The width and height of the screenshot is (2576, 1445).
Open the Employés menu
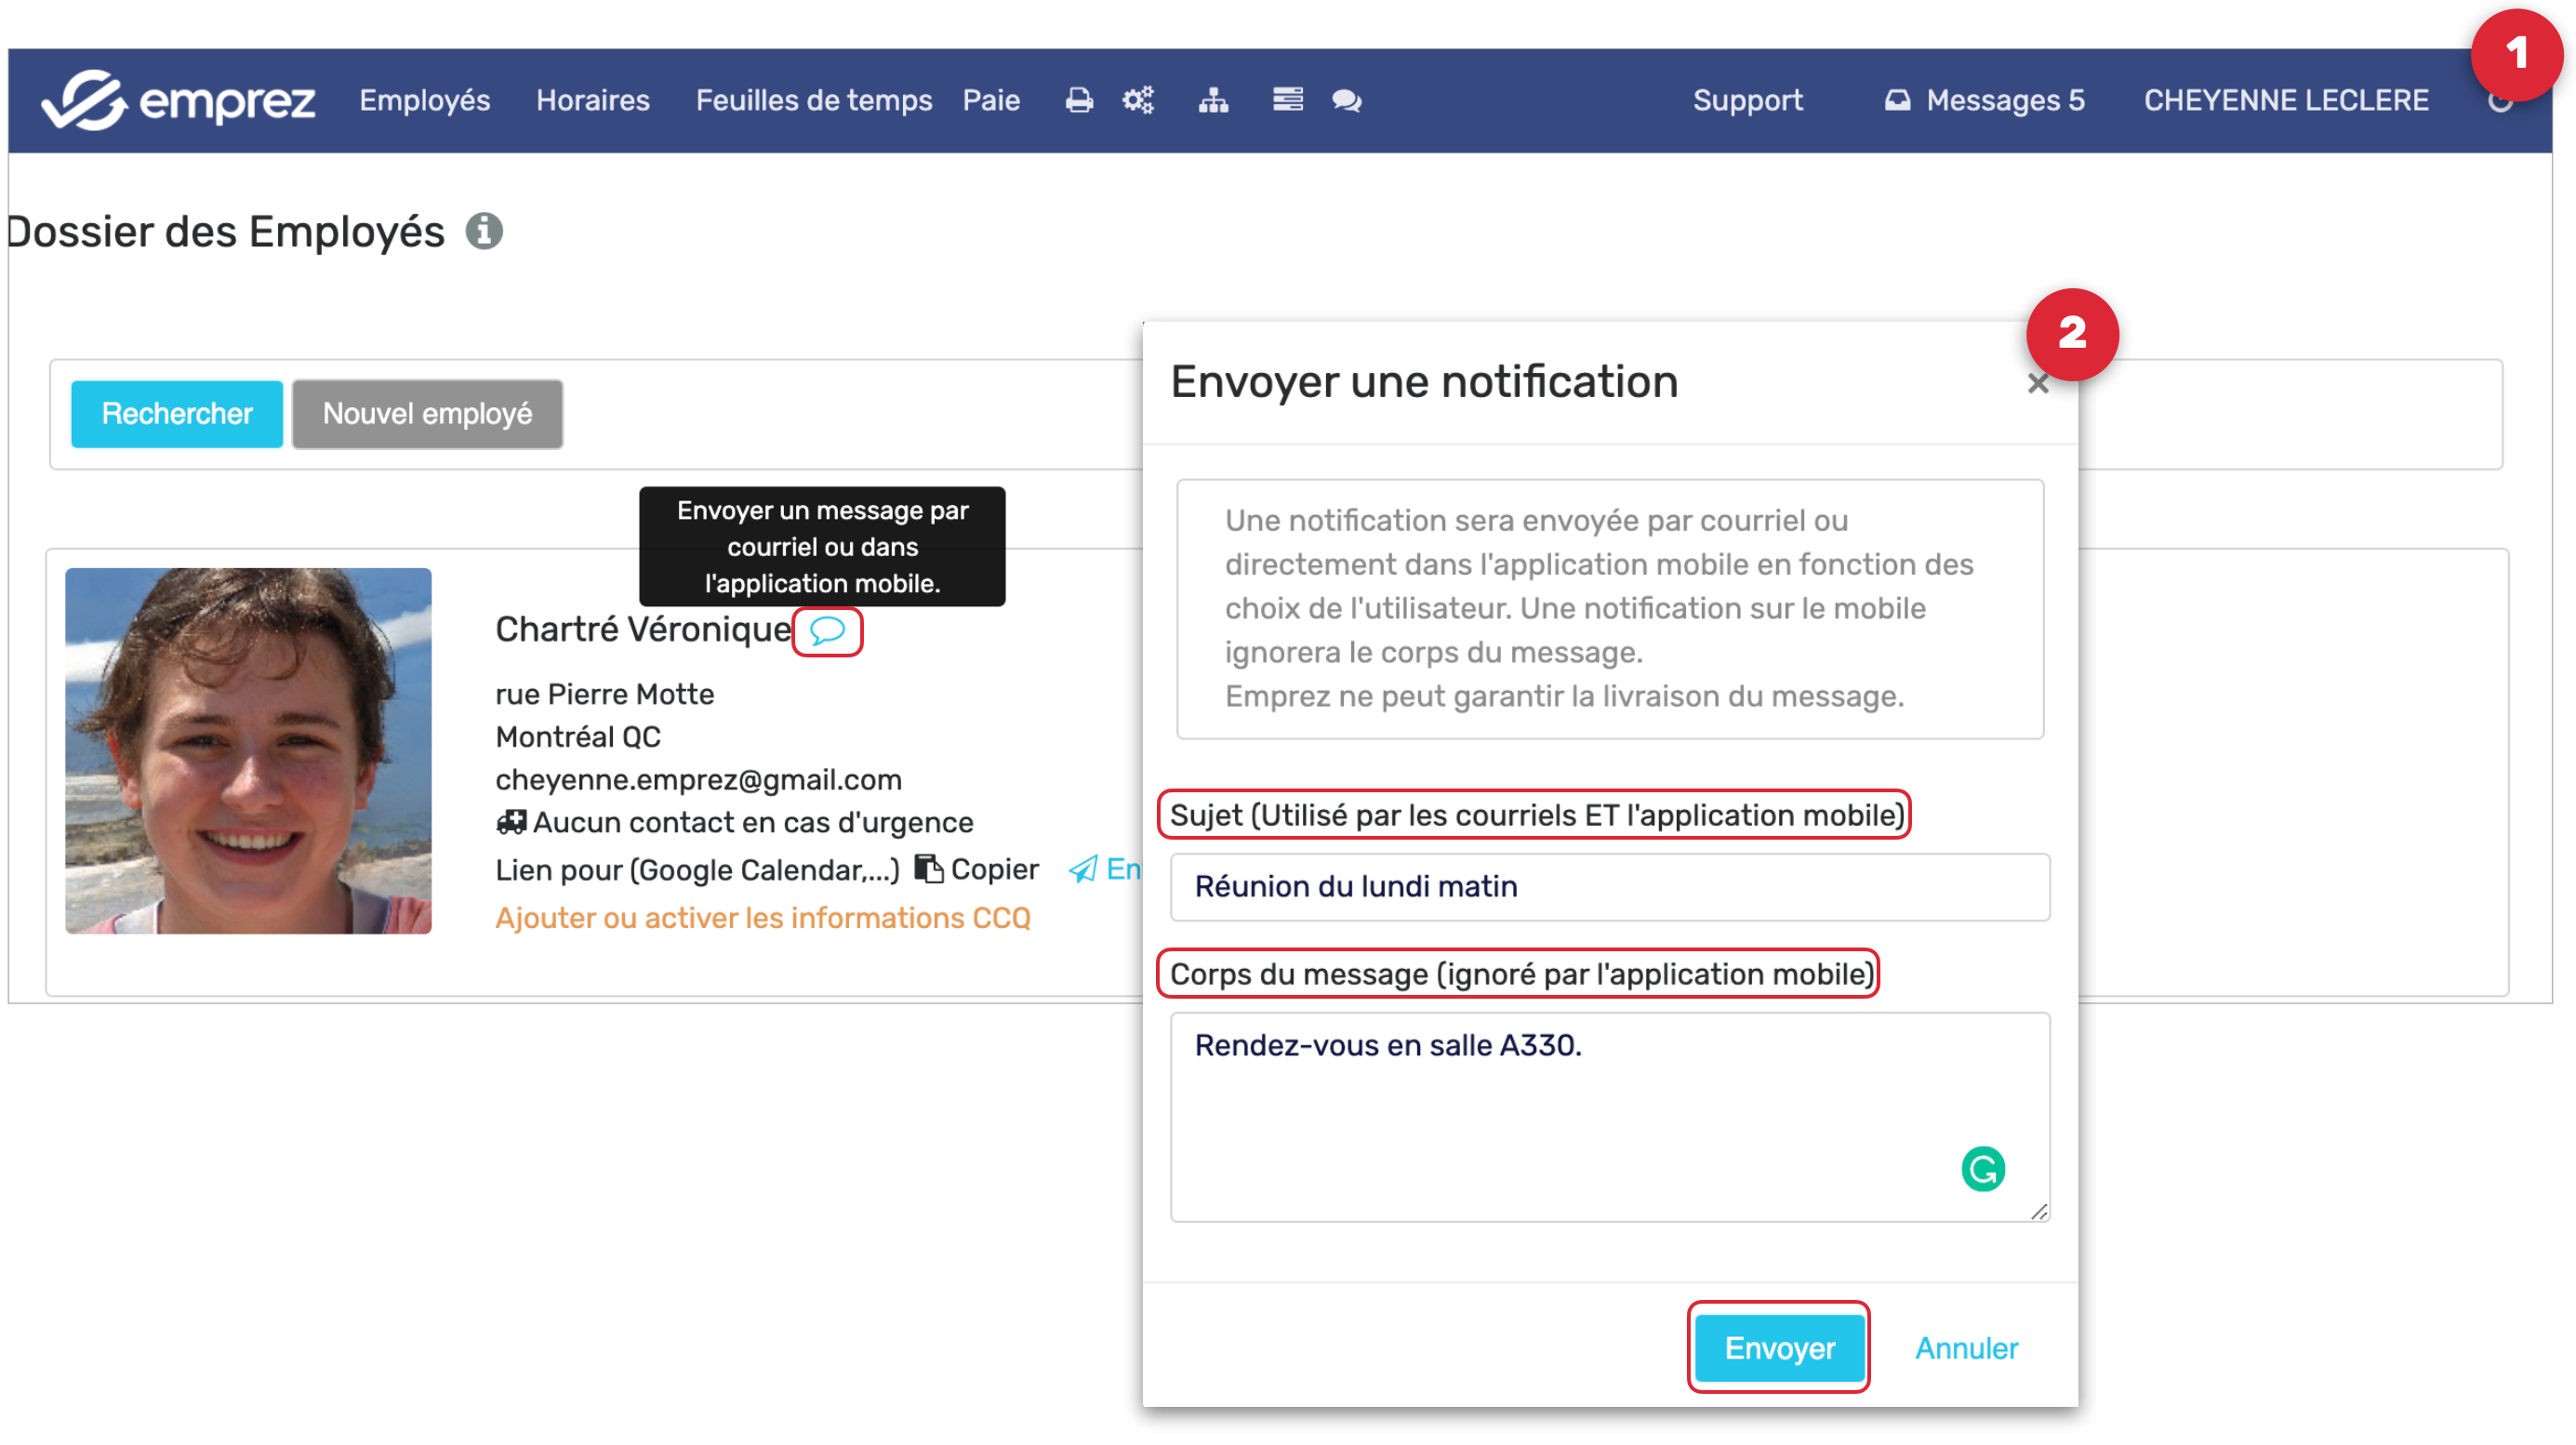point(424,100)
